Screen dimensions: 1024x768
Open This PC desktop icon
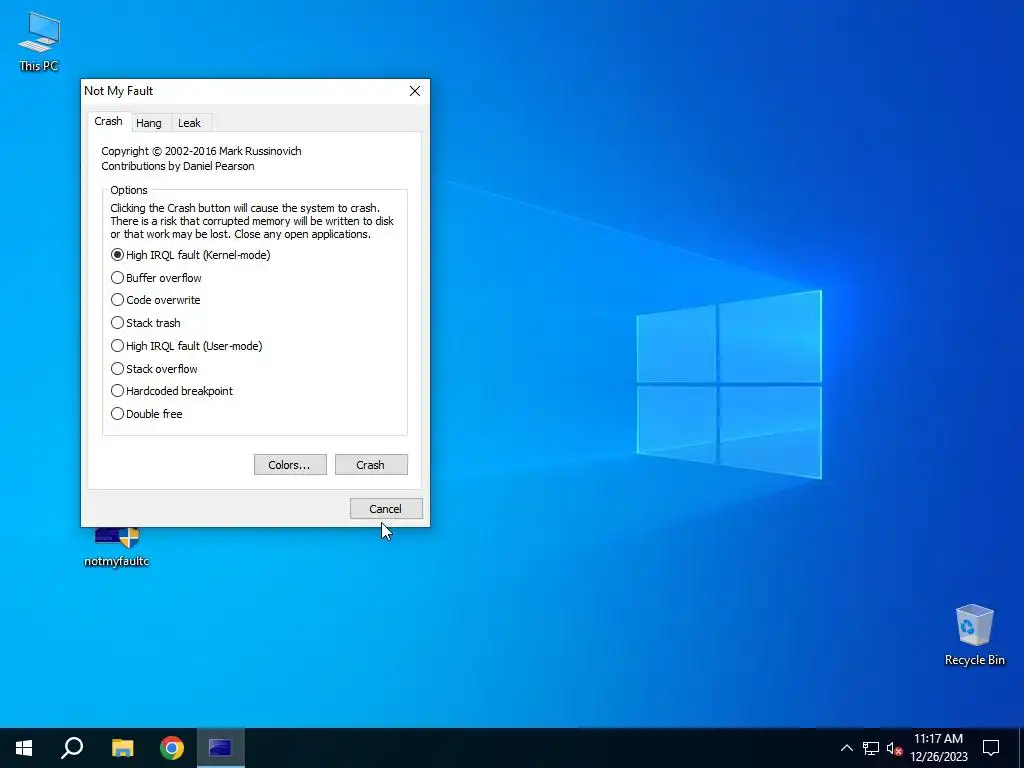coord(39,42)
